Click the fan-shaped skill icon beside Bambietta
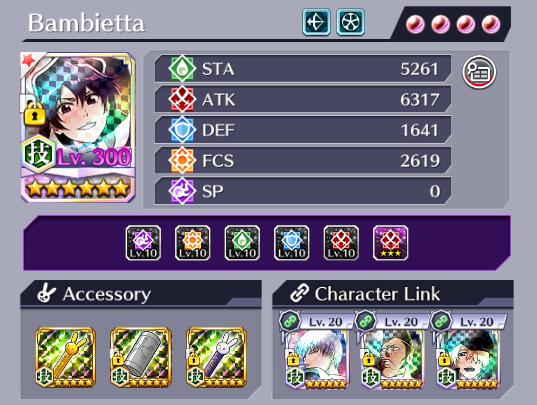The width and height of the screenshot is (537, 405). [350, 22]
